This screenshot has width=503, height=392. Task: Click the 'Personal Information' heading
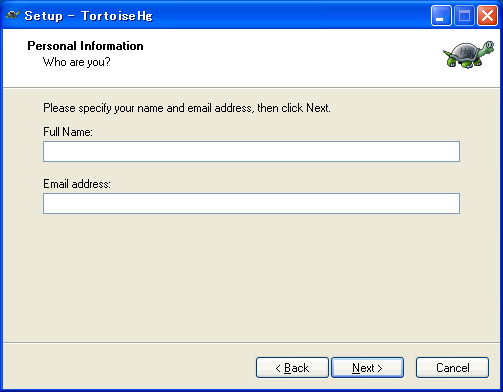[85, 46]
